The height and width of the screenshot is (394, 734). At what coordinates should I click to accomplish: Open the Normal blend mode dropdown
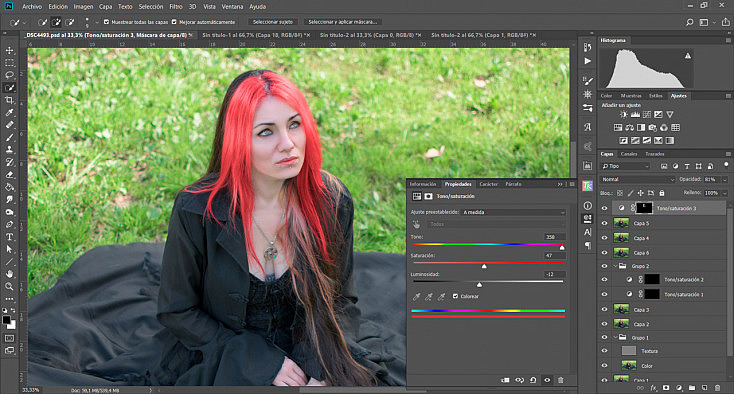click(x=638, y=179)
